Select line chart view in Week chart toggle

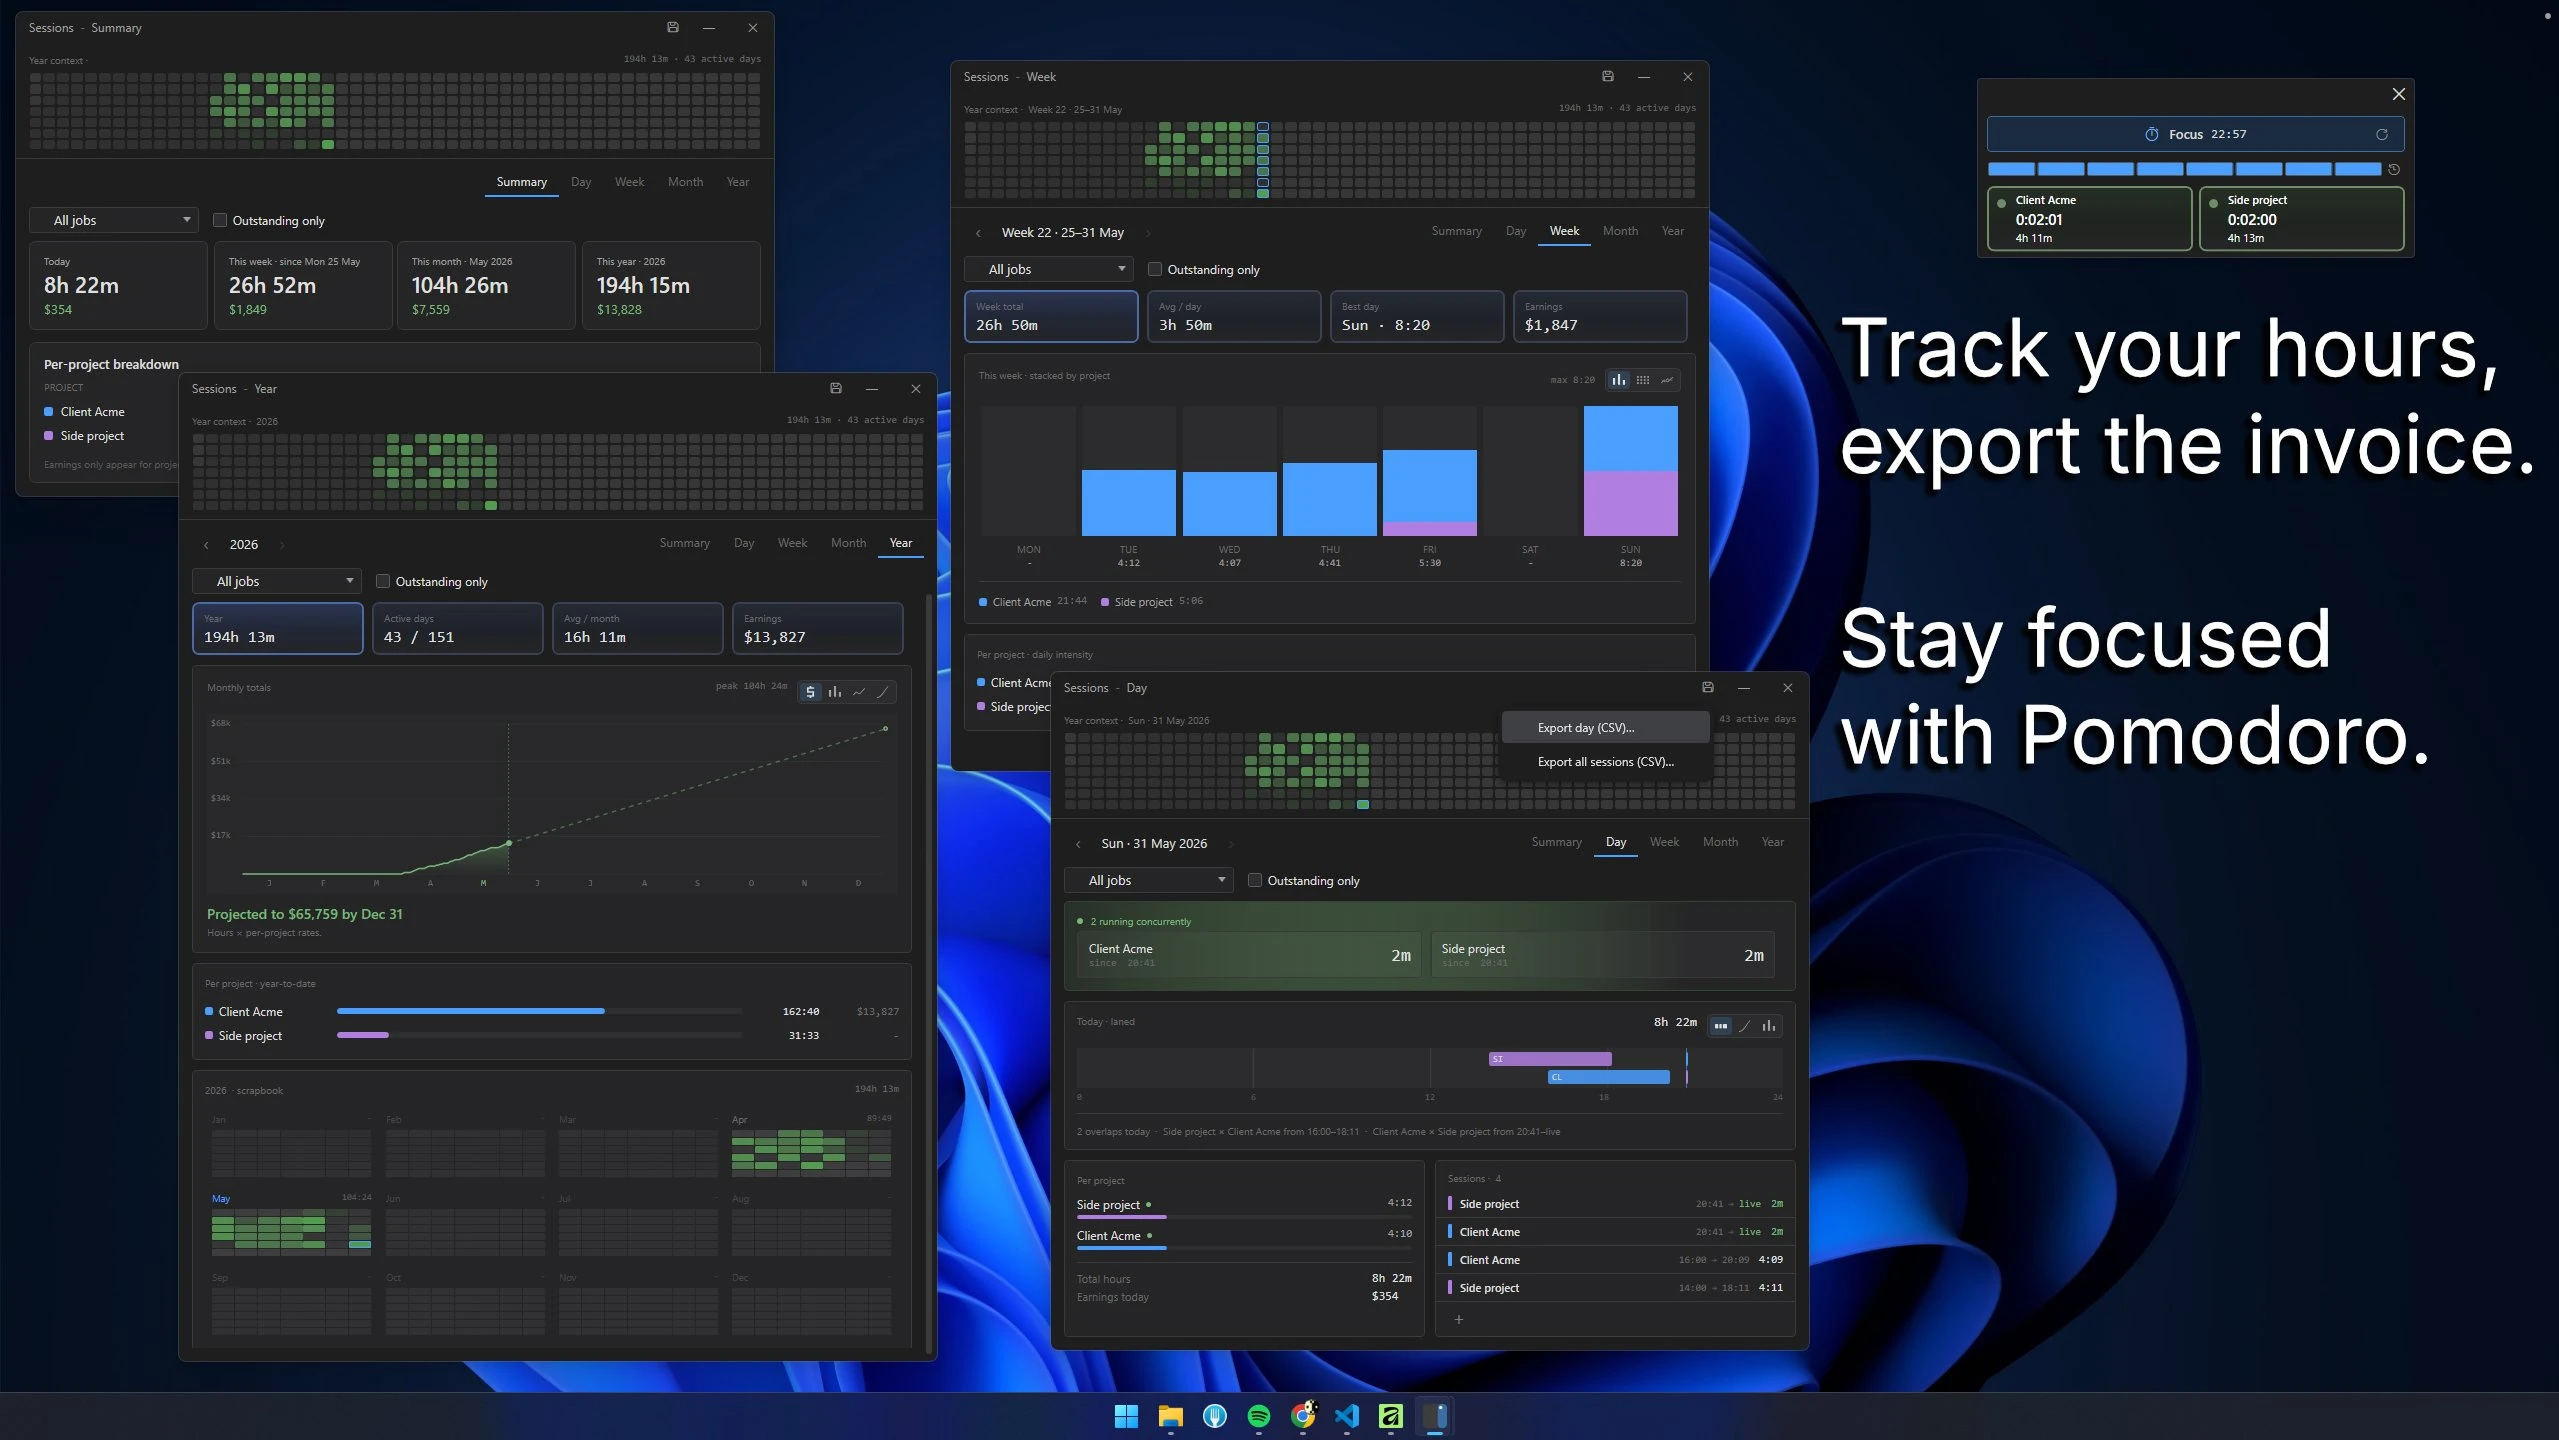pyautogui.click(x=1667, y=380)
